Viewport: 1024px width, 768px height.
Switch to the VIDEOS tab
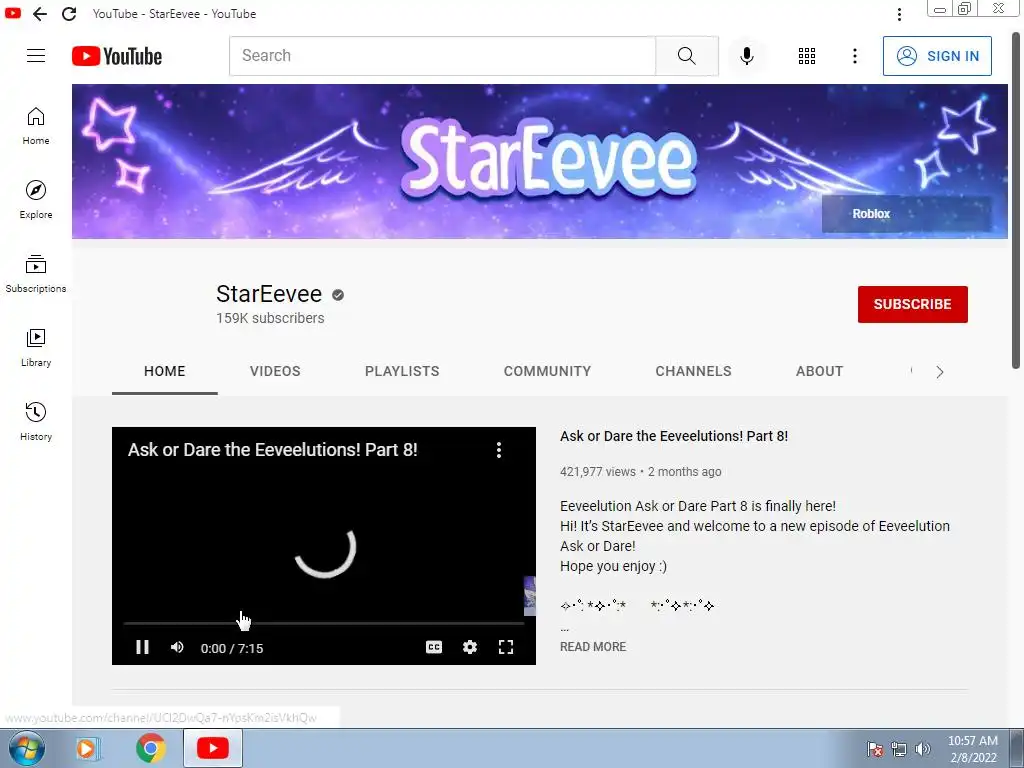275,372
